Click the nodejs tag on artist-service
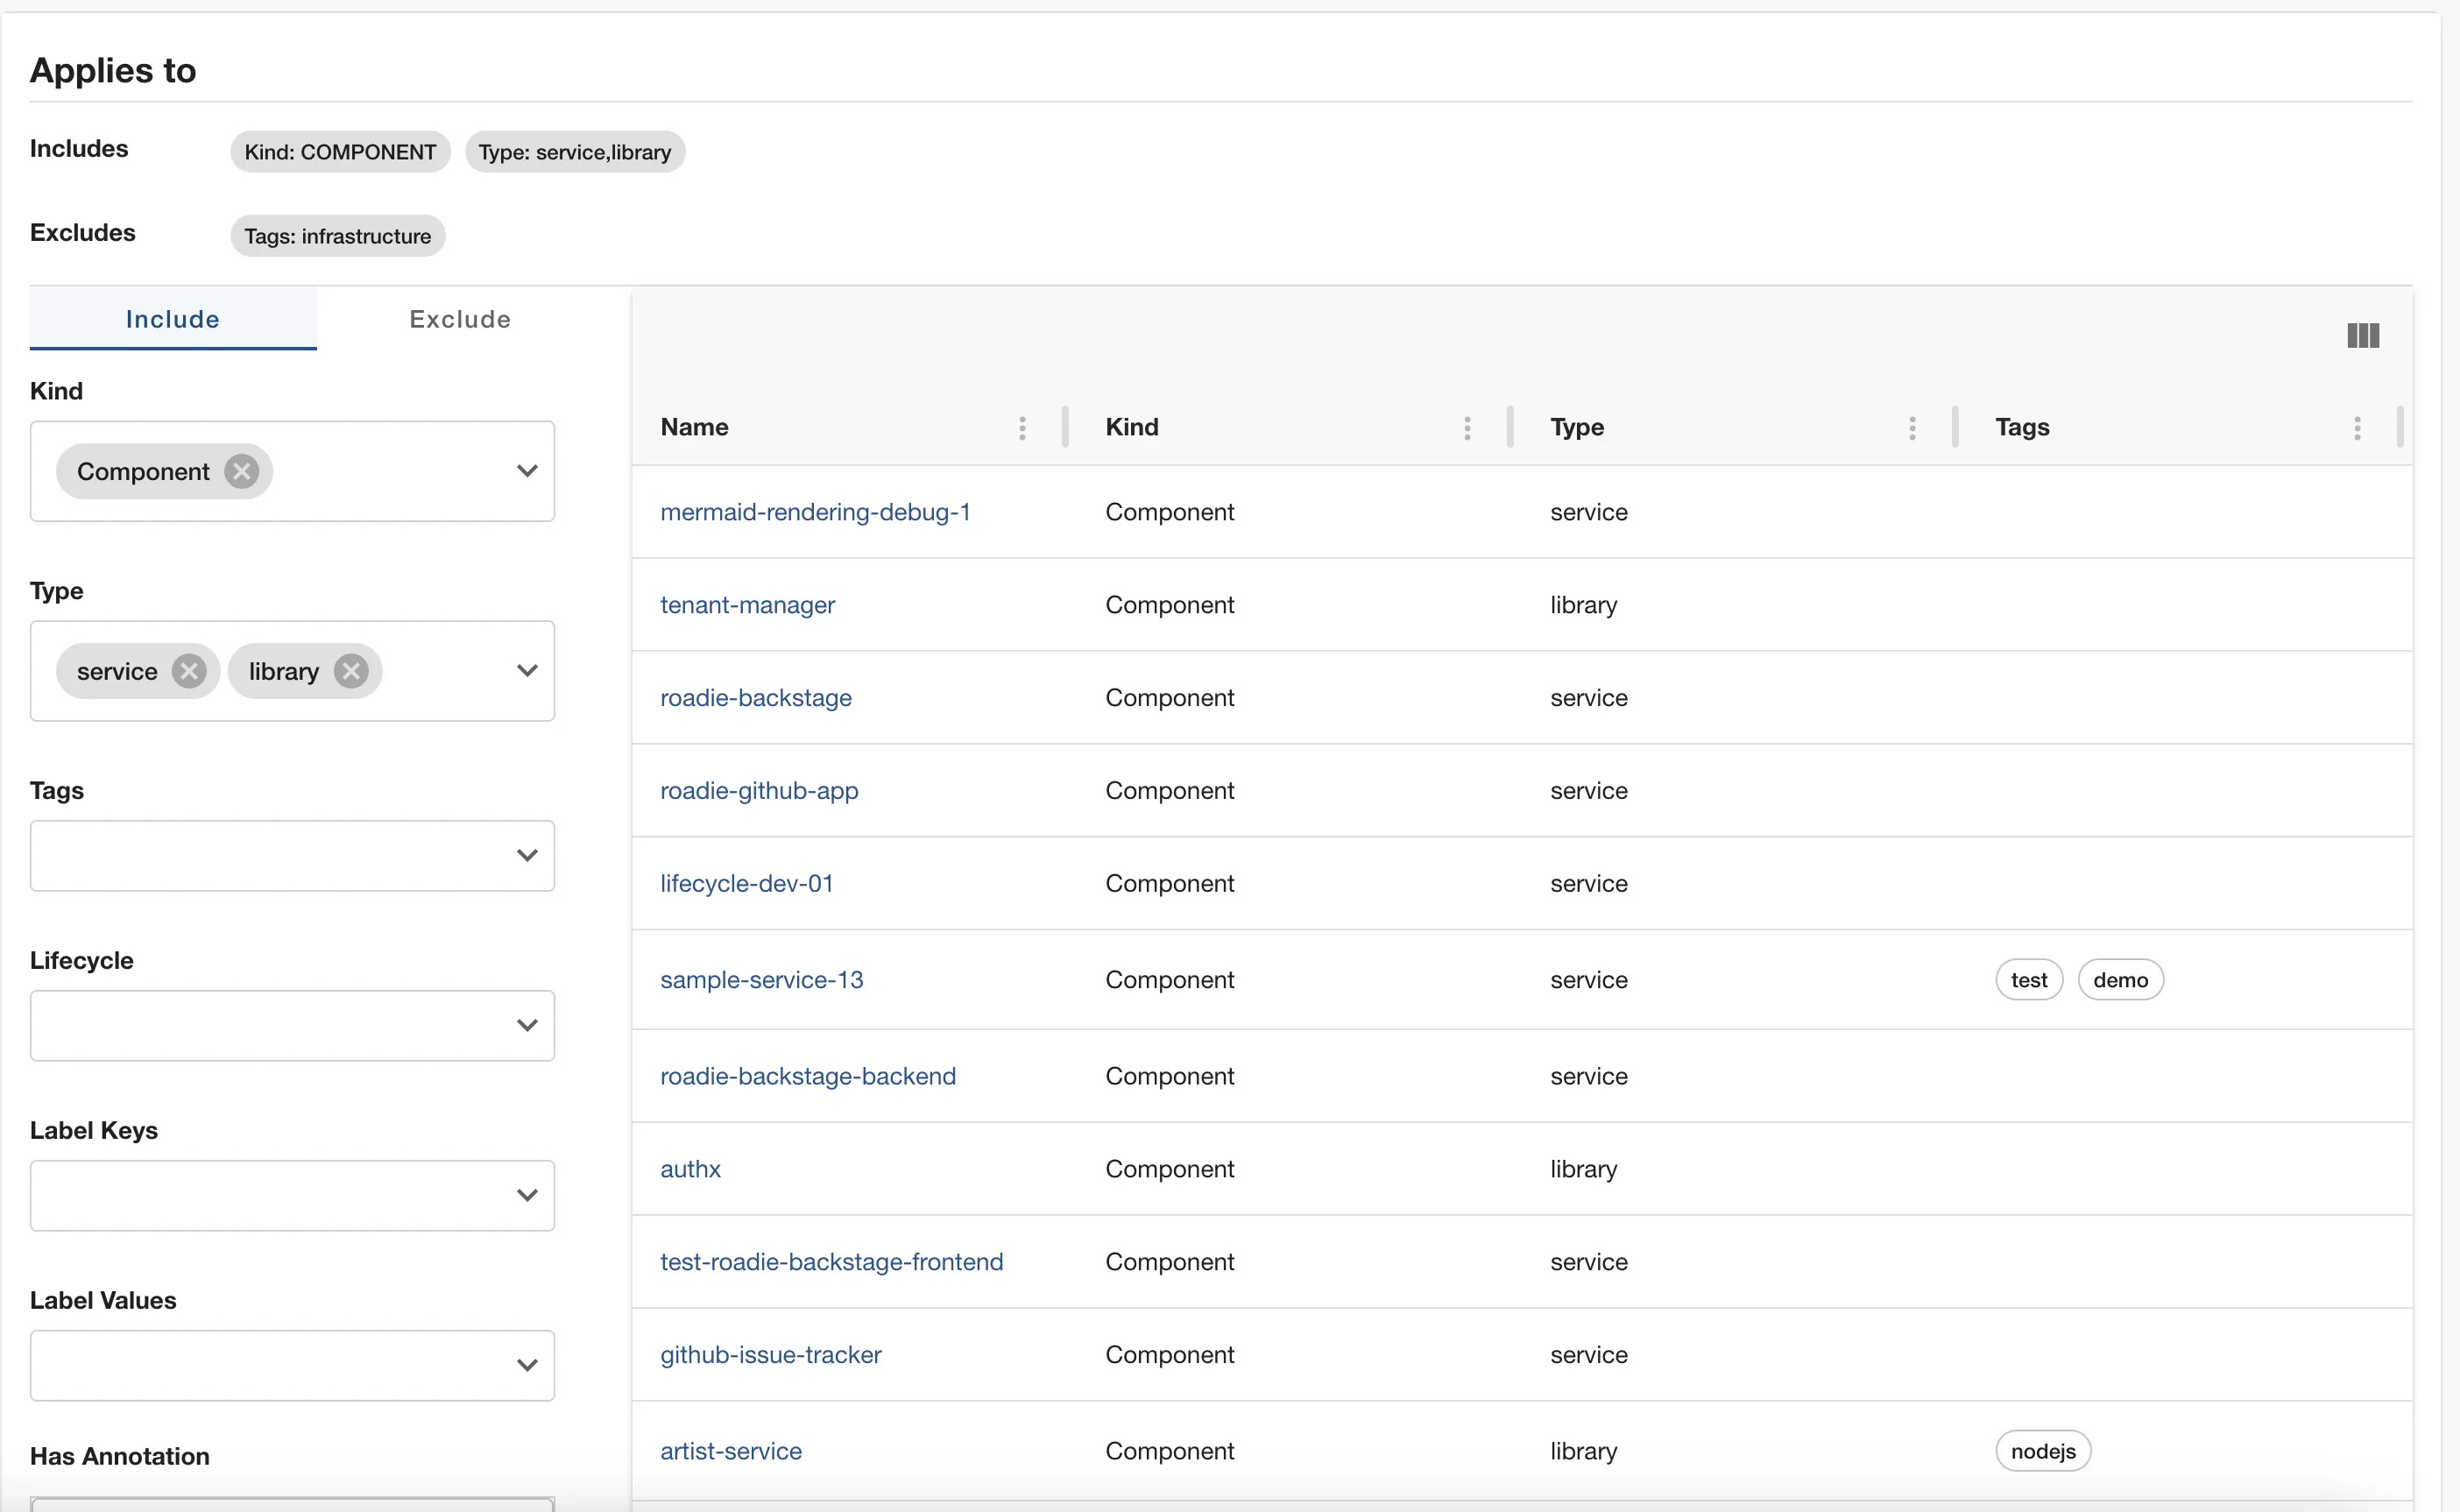 click(2042, 1451)
